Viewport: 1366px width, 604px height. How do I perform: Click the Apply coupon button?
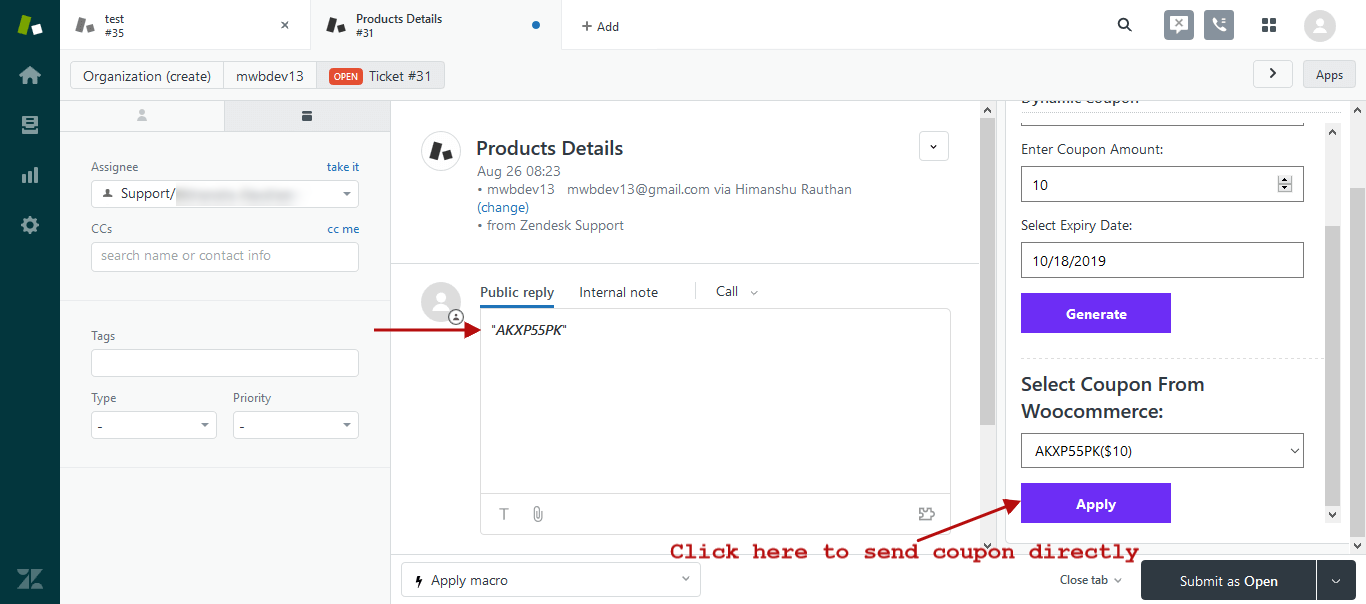coord(1095,504)
